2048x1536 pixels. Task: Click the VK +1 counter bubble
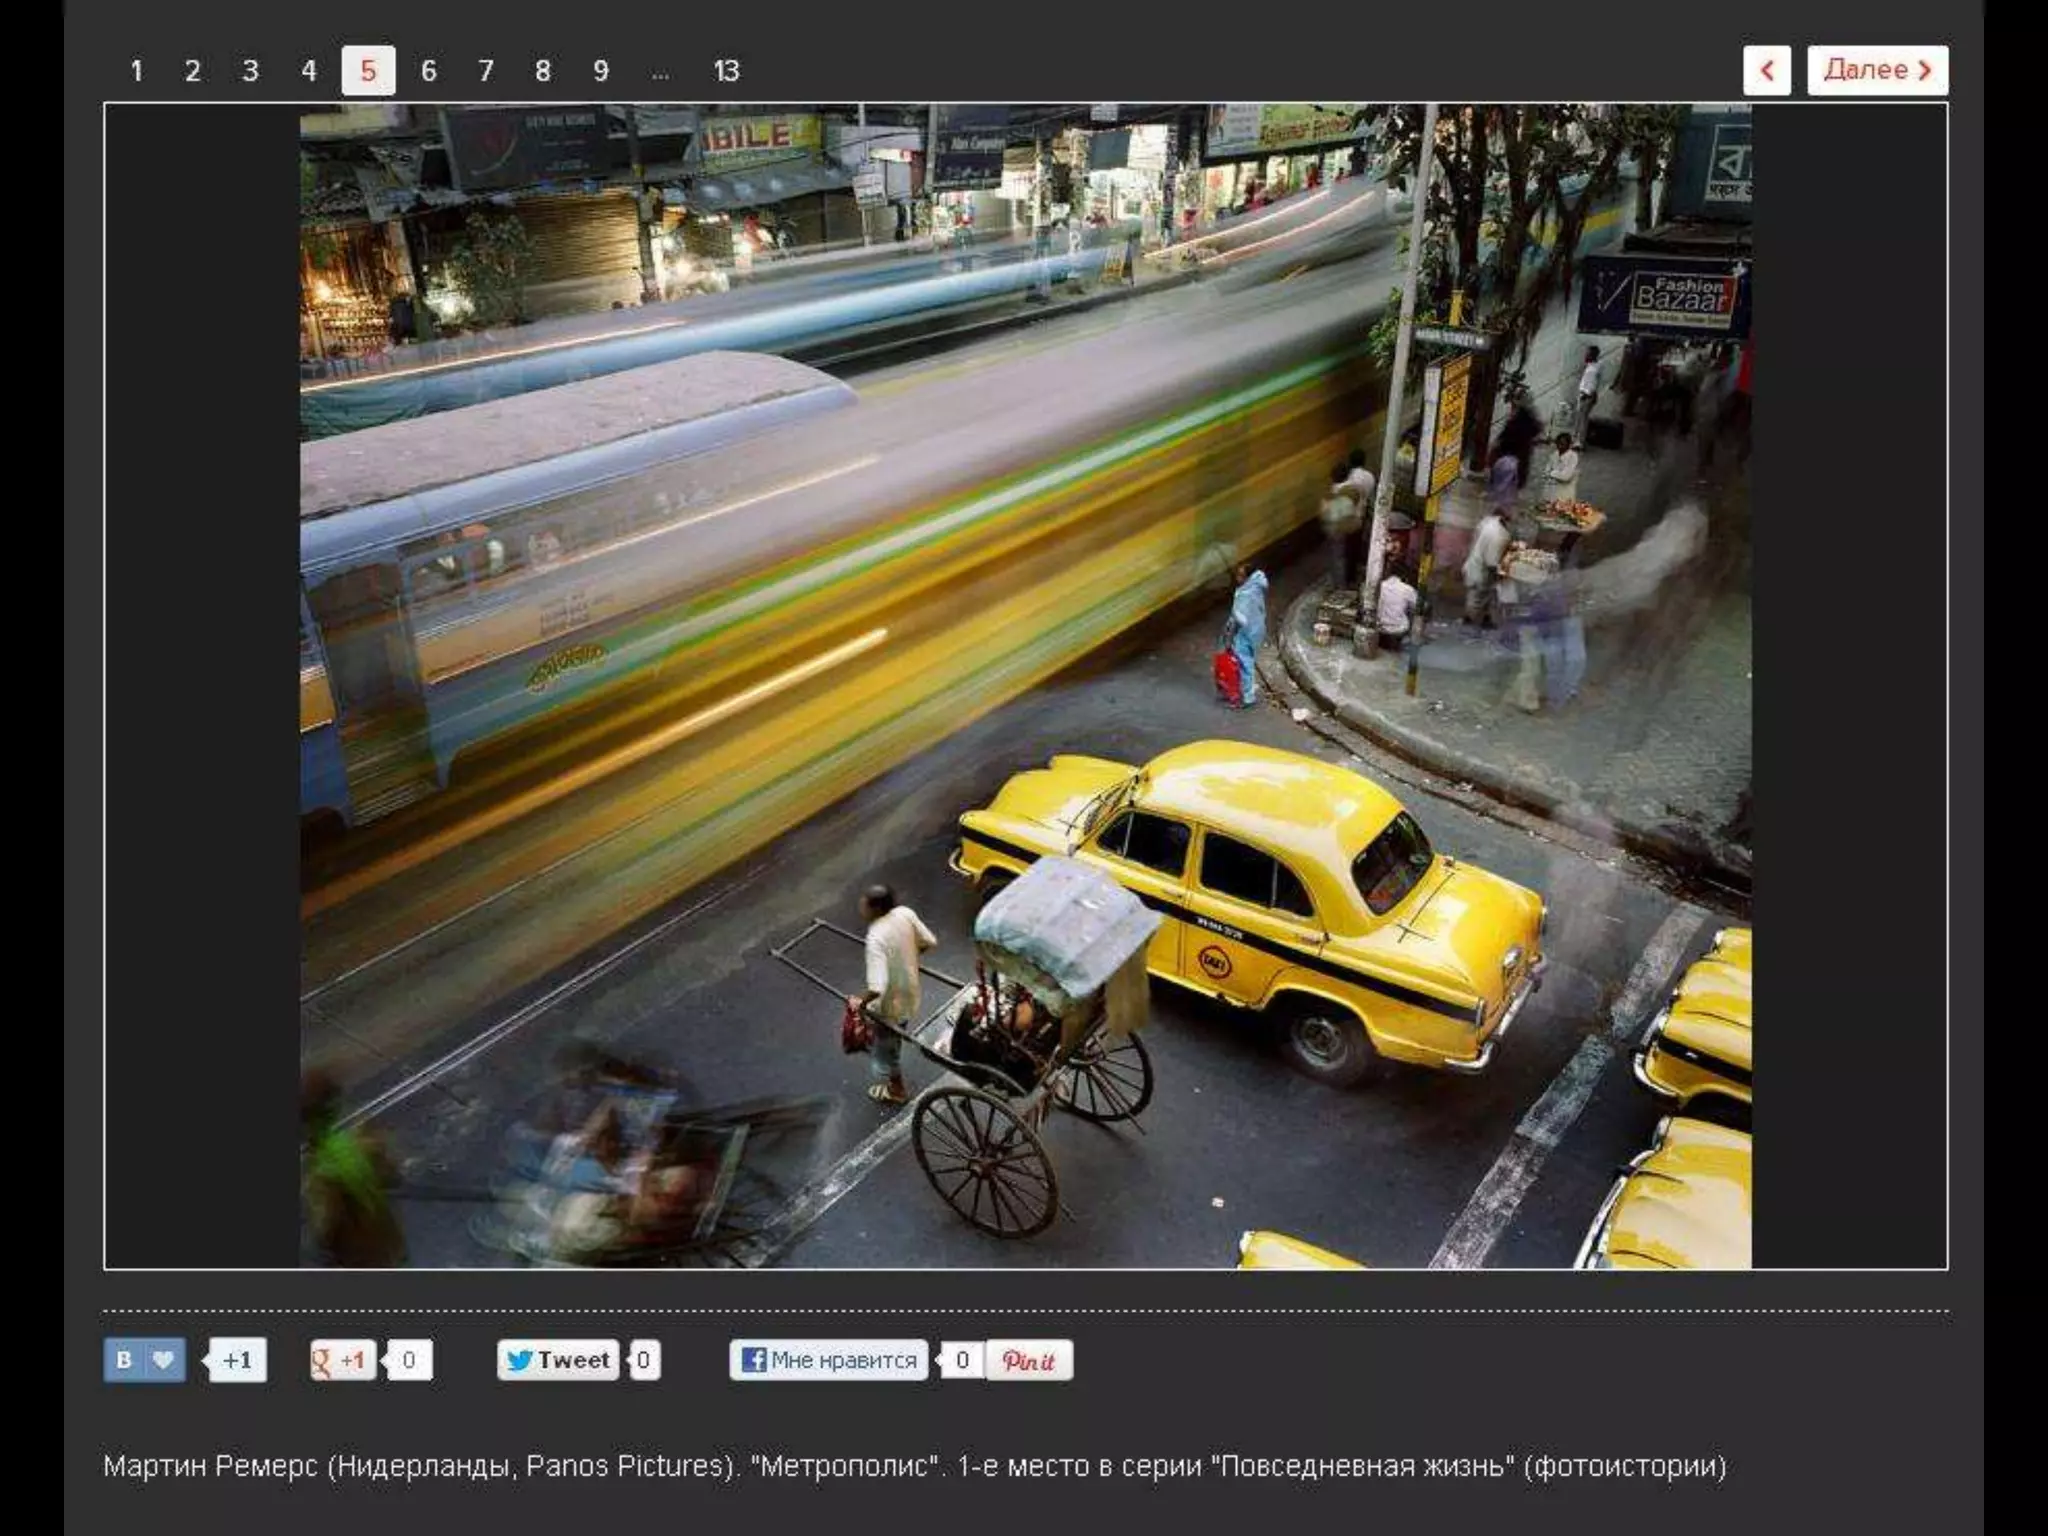point(237,1360)
